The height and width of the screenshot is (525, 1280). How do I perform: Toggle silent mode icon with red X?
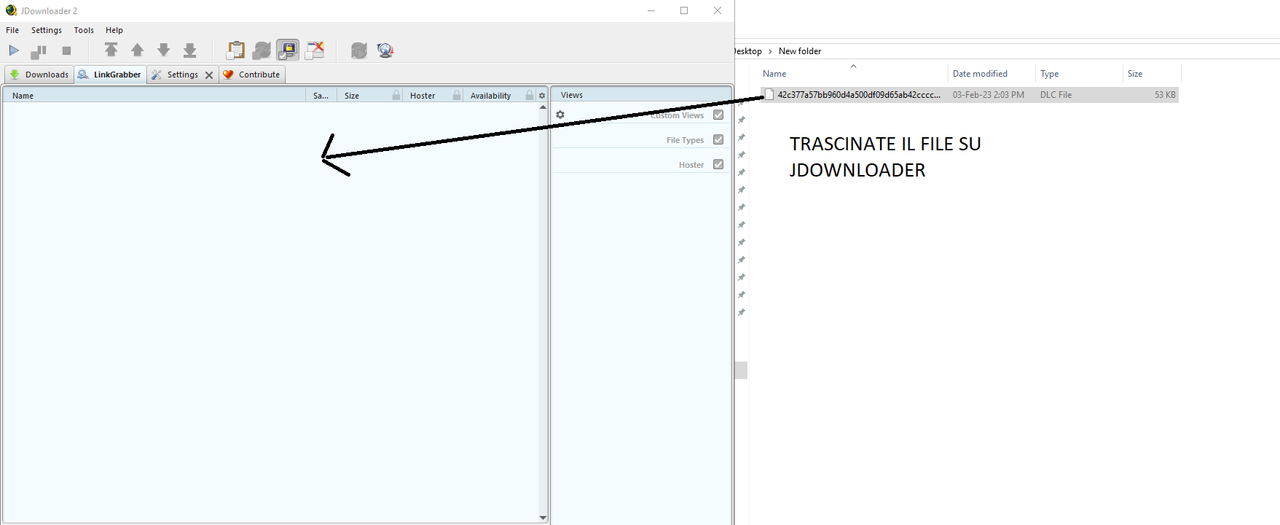315,50
